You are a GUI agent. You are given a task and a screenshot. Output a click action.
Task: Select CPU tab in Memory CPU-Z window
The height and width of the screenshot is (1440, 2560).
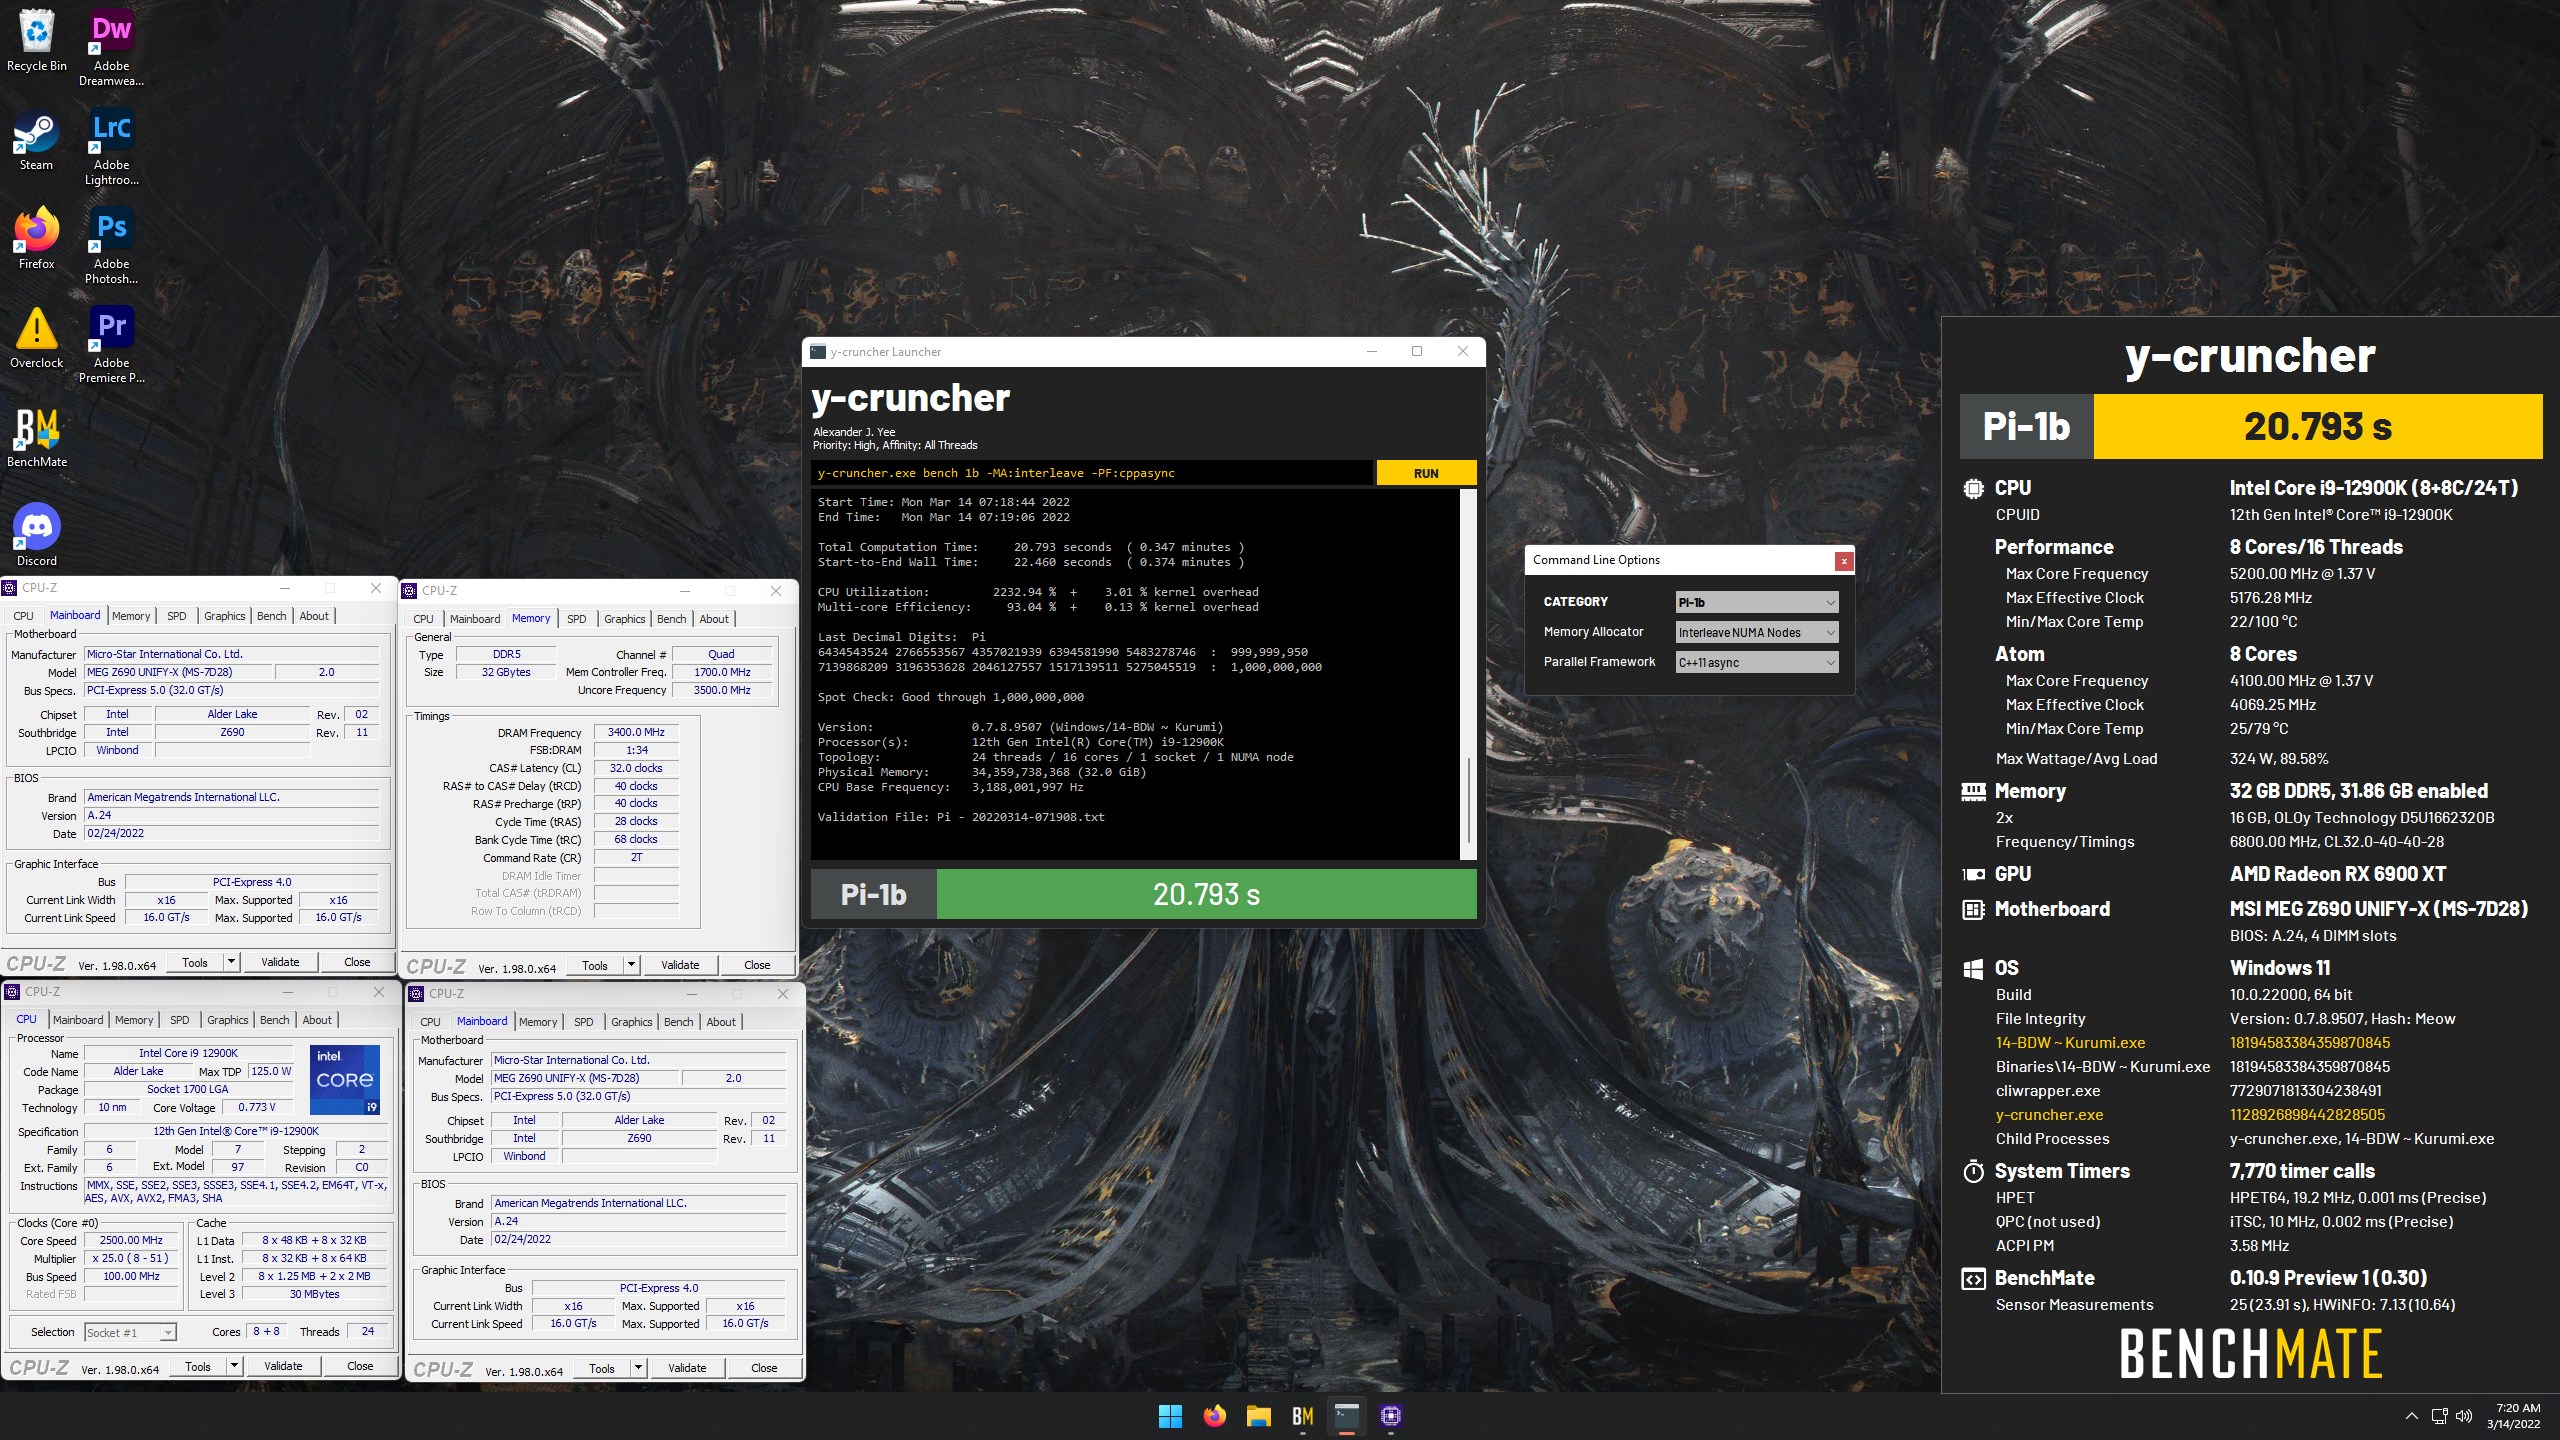[x=423, y=619]
